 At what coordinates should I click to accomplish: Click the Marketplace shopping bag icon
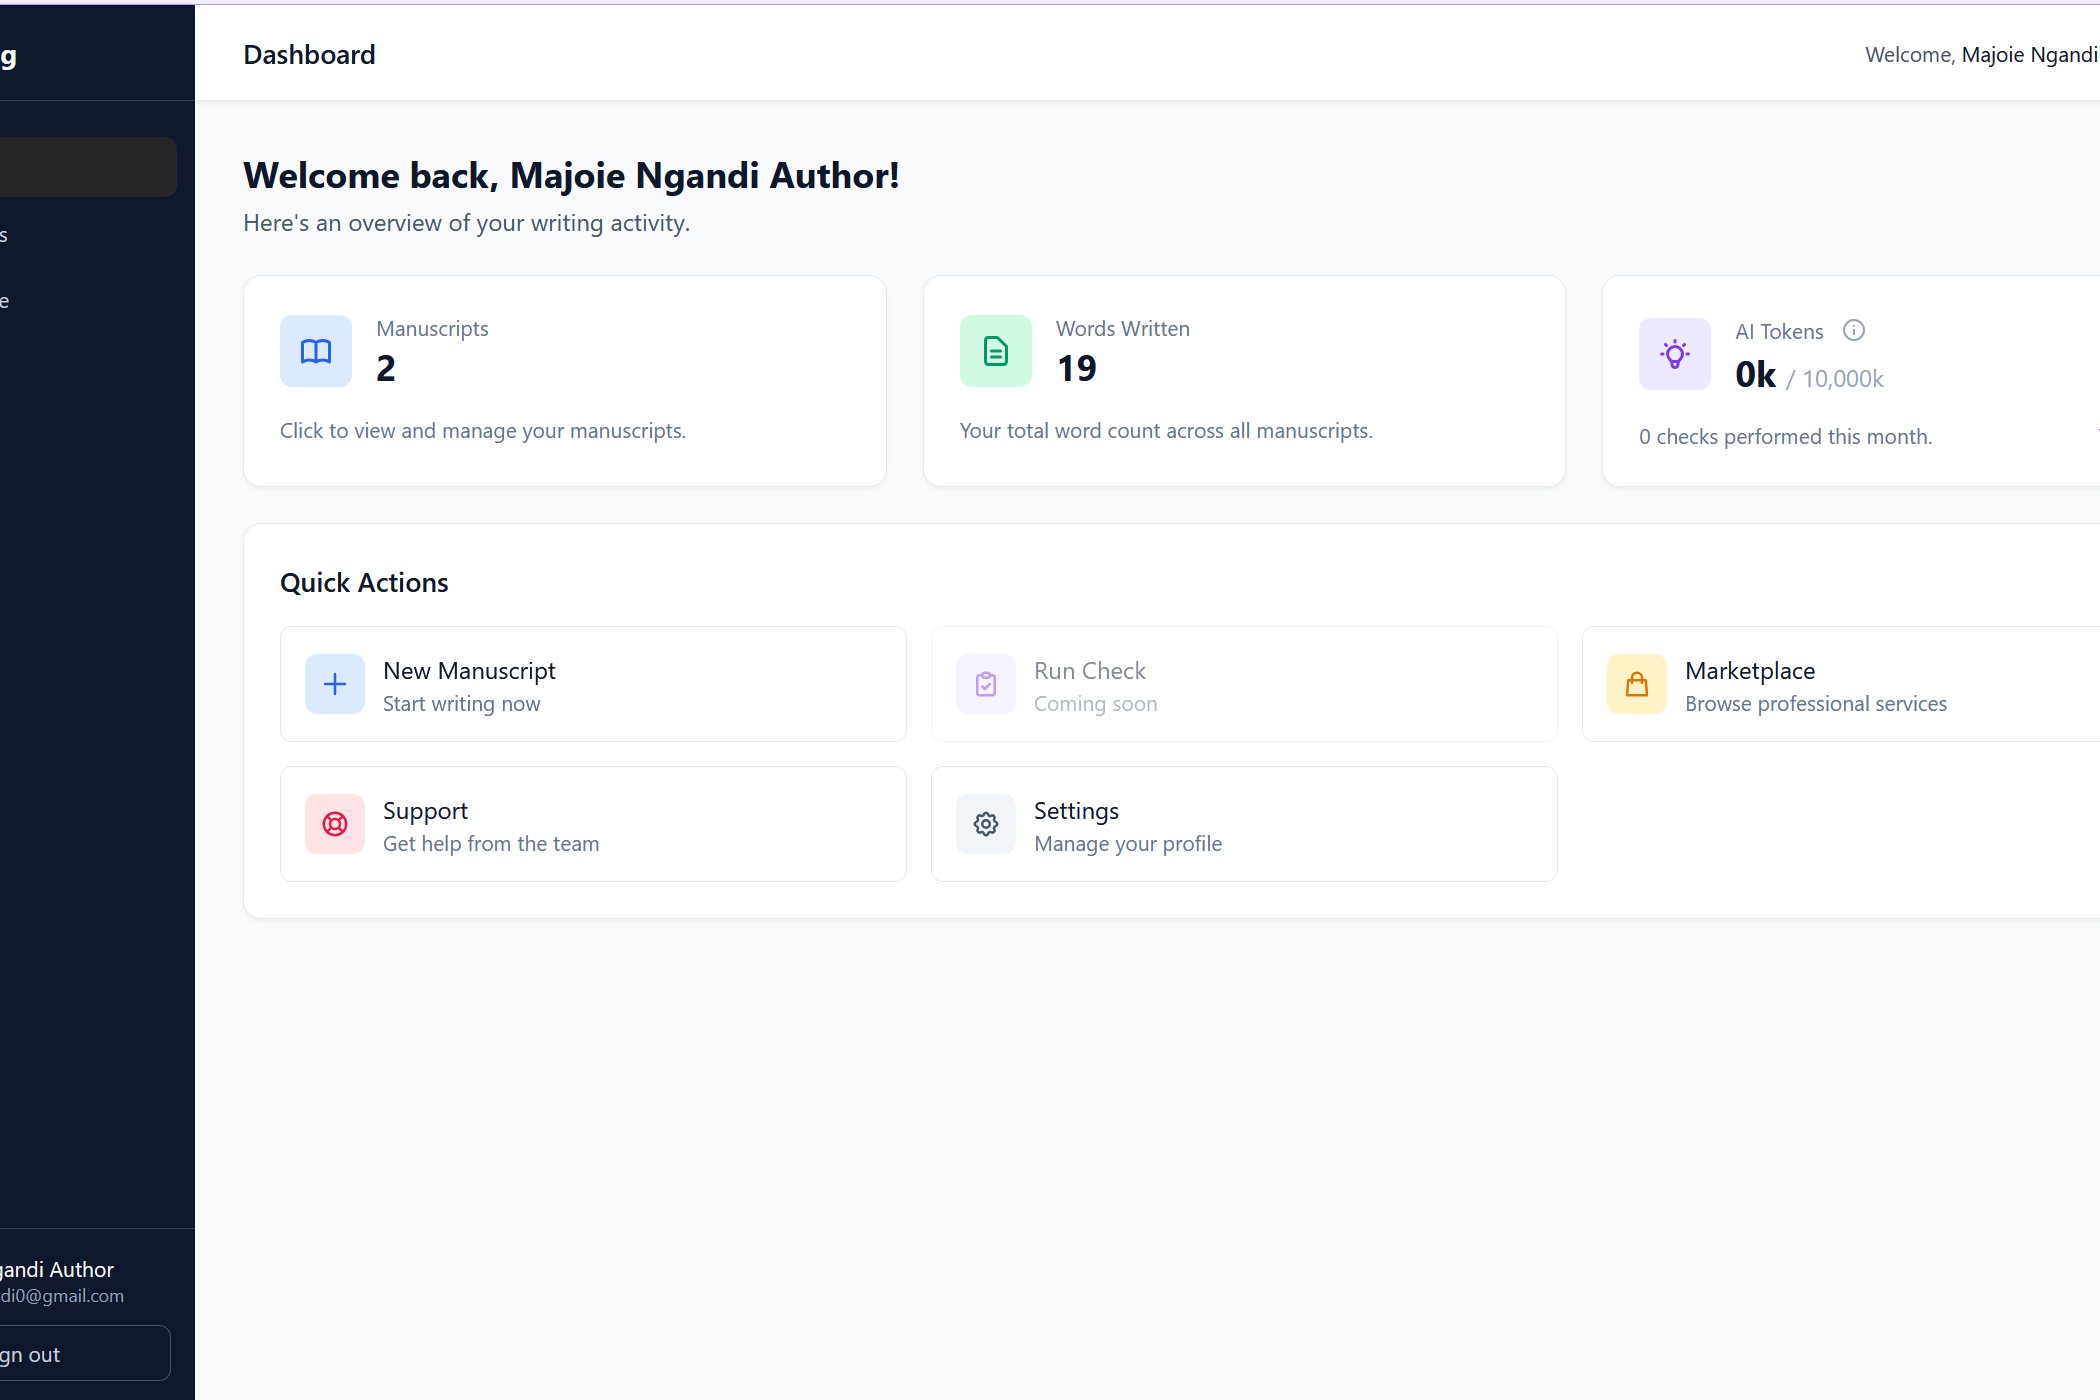(x=1637, y=684)
